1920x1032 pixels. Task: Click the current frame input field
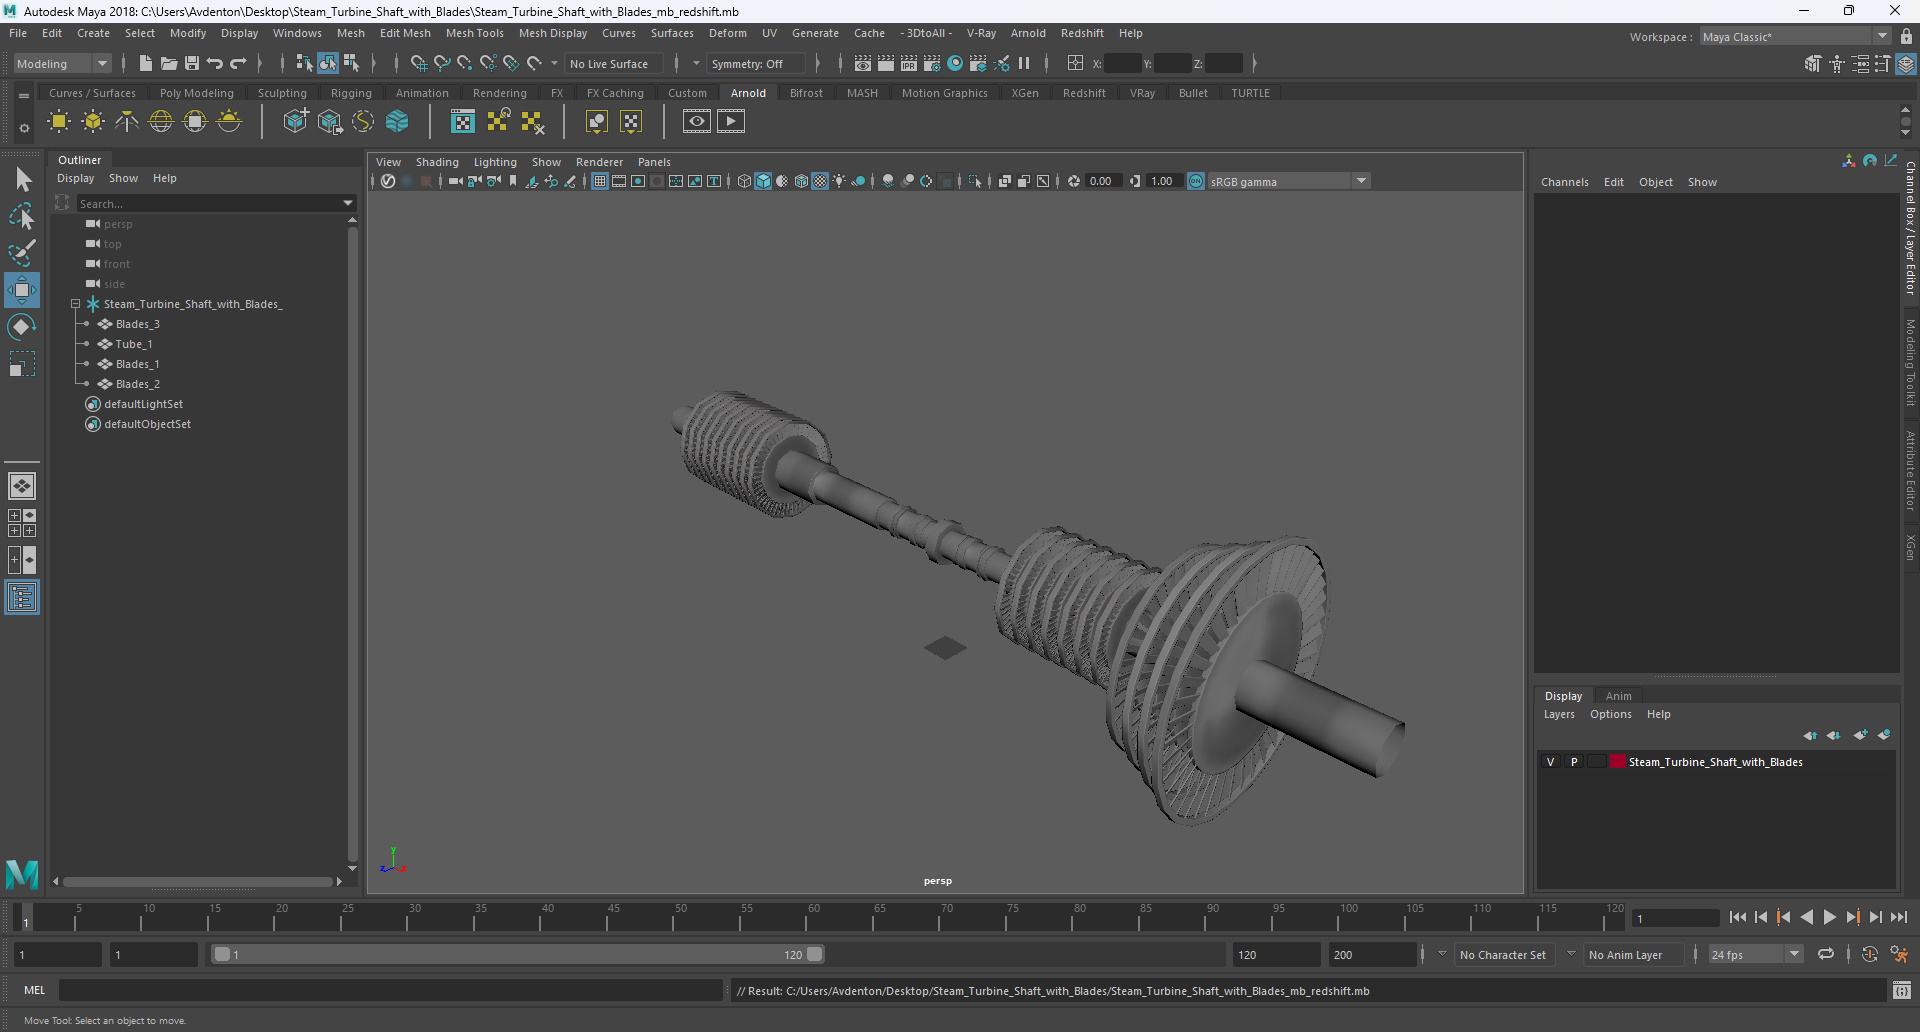(1675, 918)
